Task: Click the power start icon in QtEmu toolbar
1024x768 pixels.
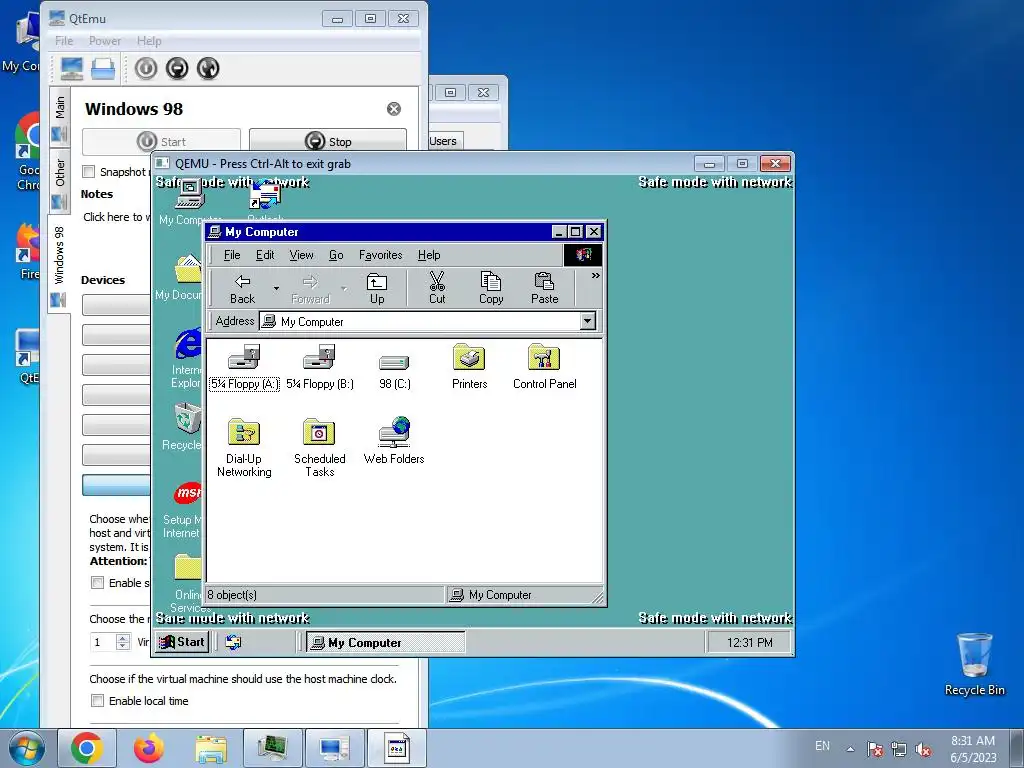Action: (146, 68)
